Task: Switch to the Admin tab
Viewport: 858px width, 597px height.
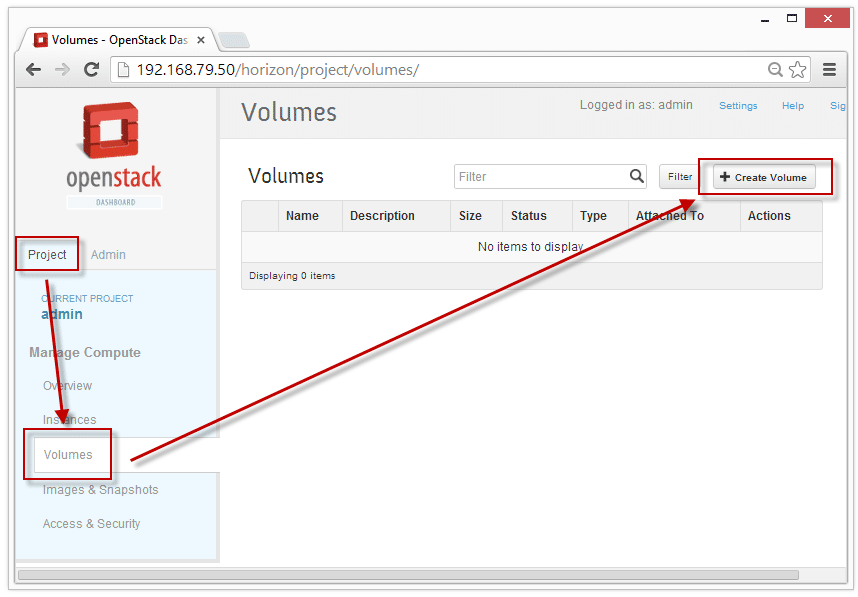Action: 108,255
